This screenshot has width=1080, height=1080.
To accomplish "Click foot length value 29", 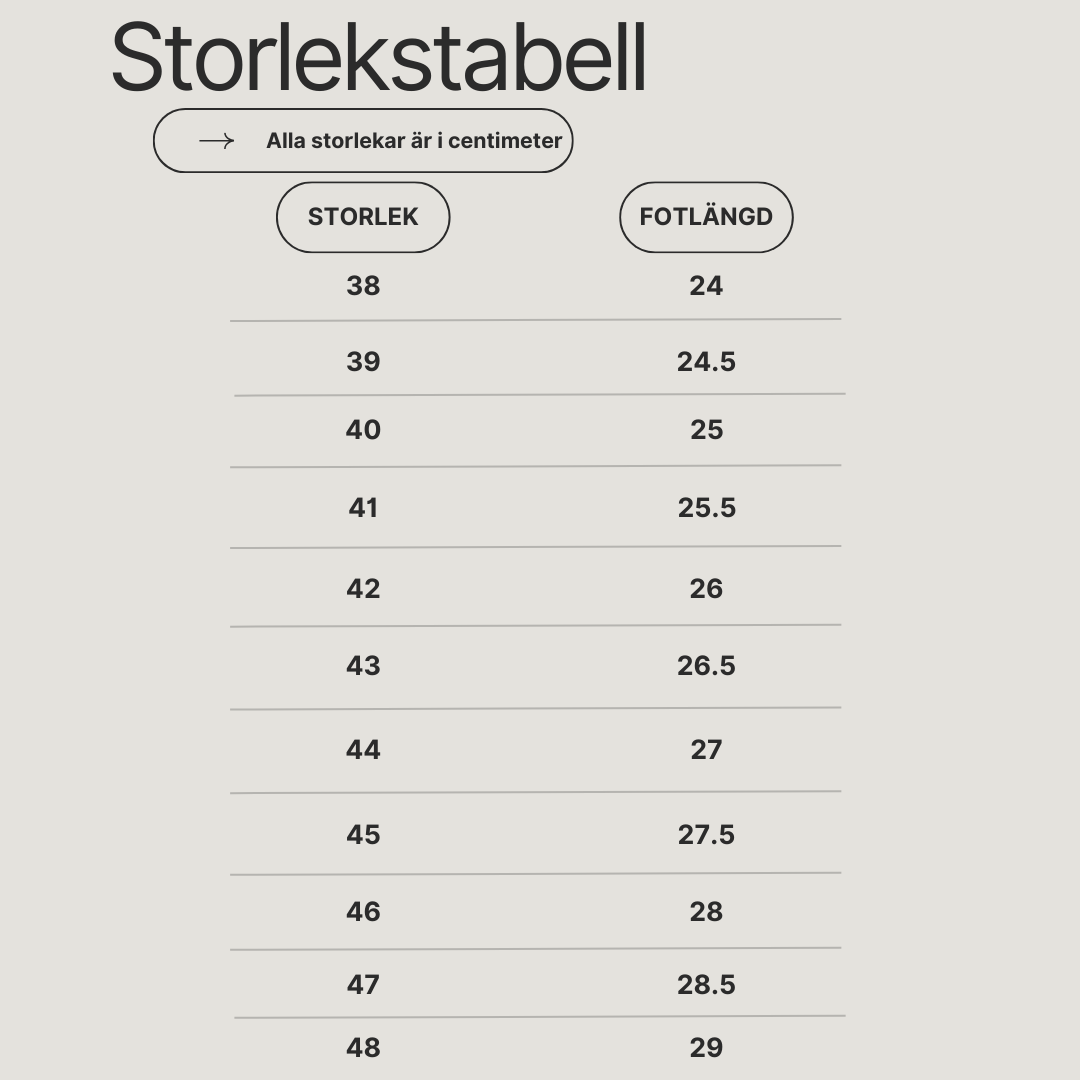I will click(x=706, y=1048).
